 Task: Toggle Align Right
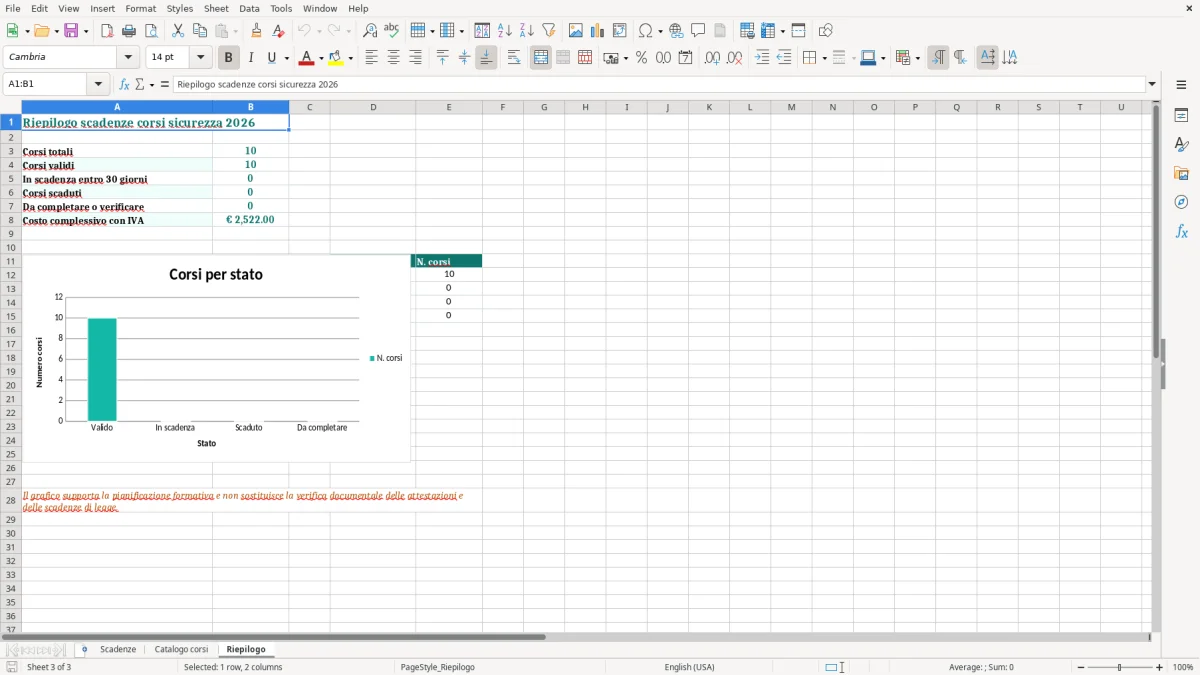[415, 58]
